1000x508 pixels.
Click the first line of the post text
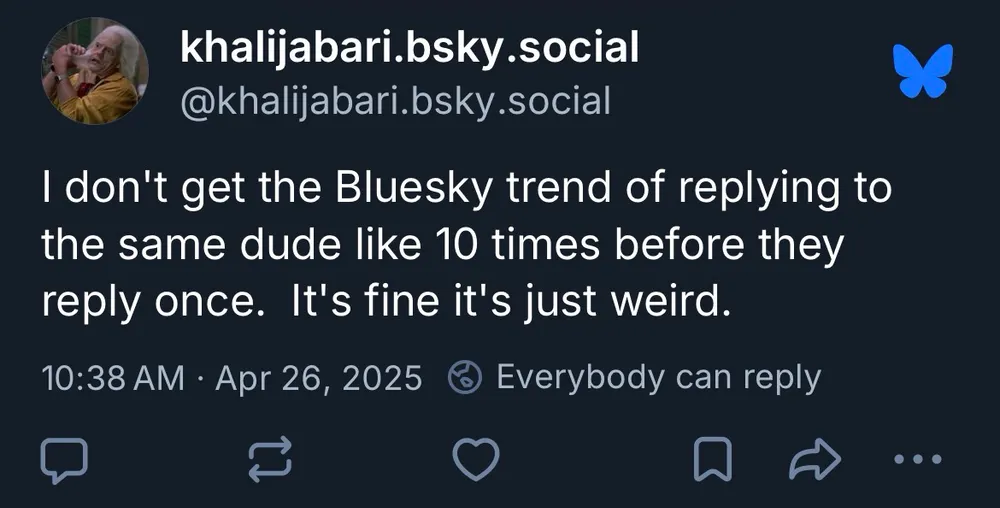click(466, 189)
